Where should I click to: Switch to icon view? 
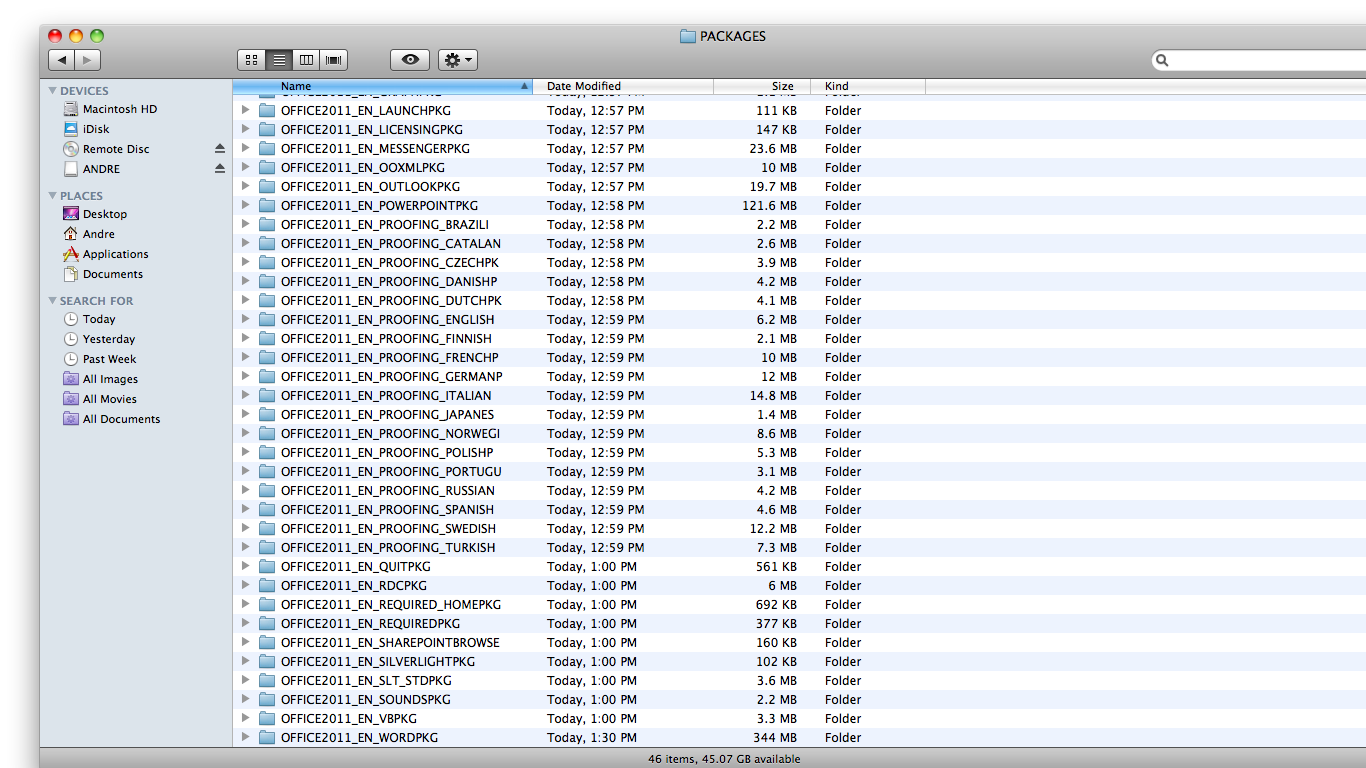[x=251, y=60]
